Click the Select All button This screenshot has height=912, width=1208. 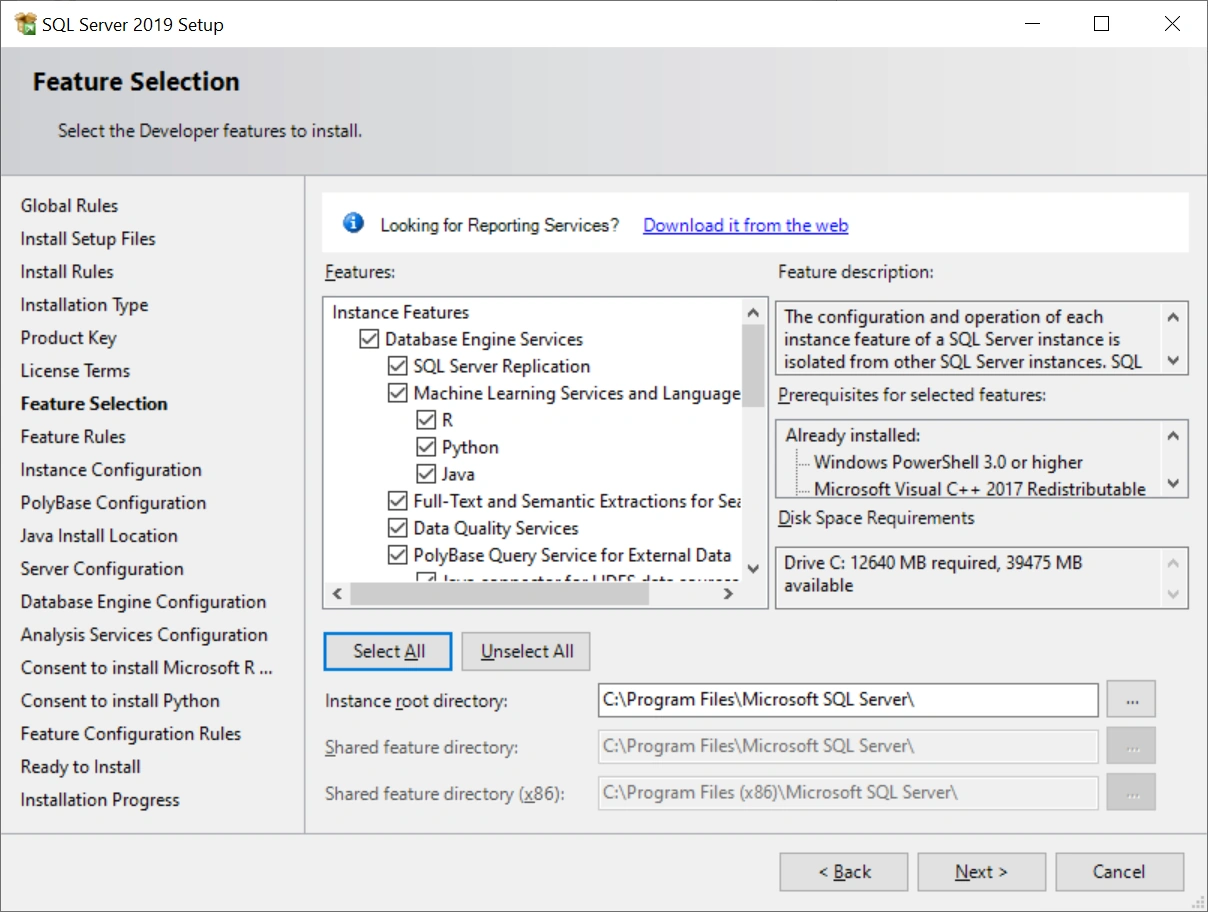pyautogui.click(x=388, y=651)
